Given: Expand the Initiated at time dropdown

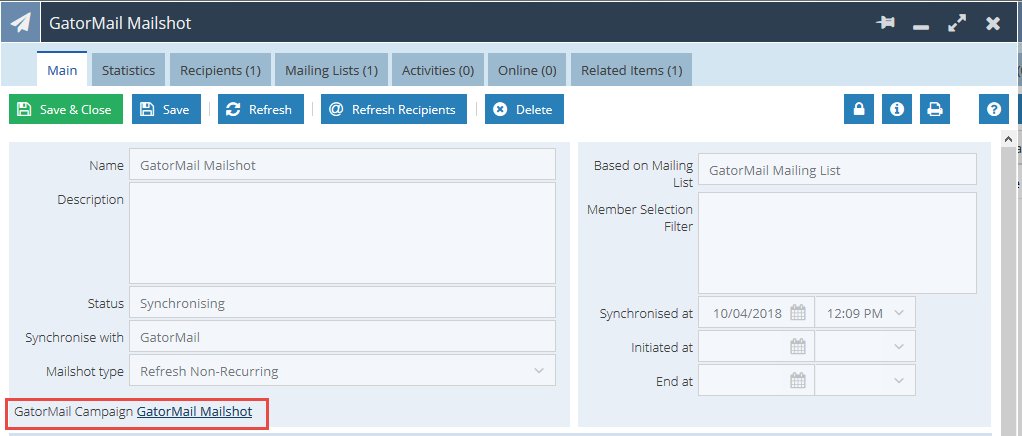Looking at the screenshot, I should (x=899, y=347).
